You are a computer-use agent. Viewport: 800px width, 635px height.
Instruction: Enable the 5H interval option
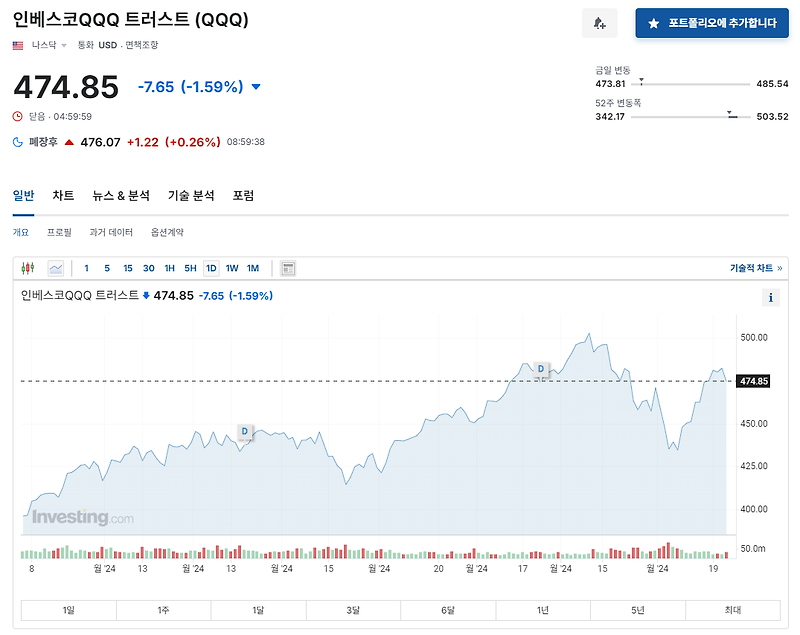tap(191, 268)
